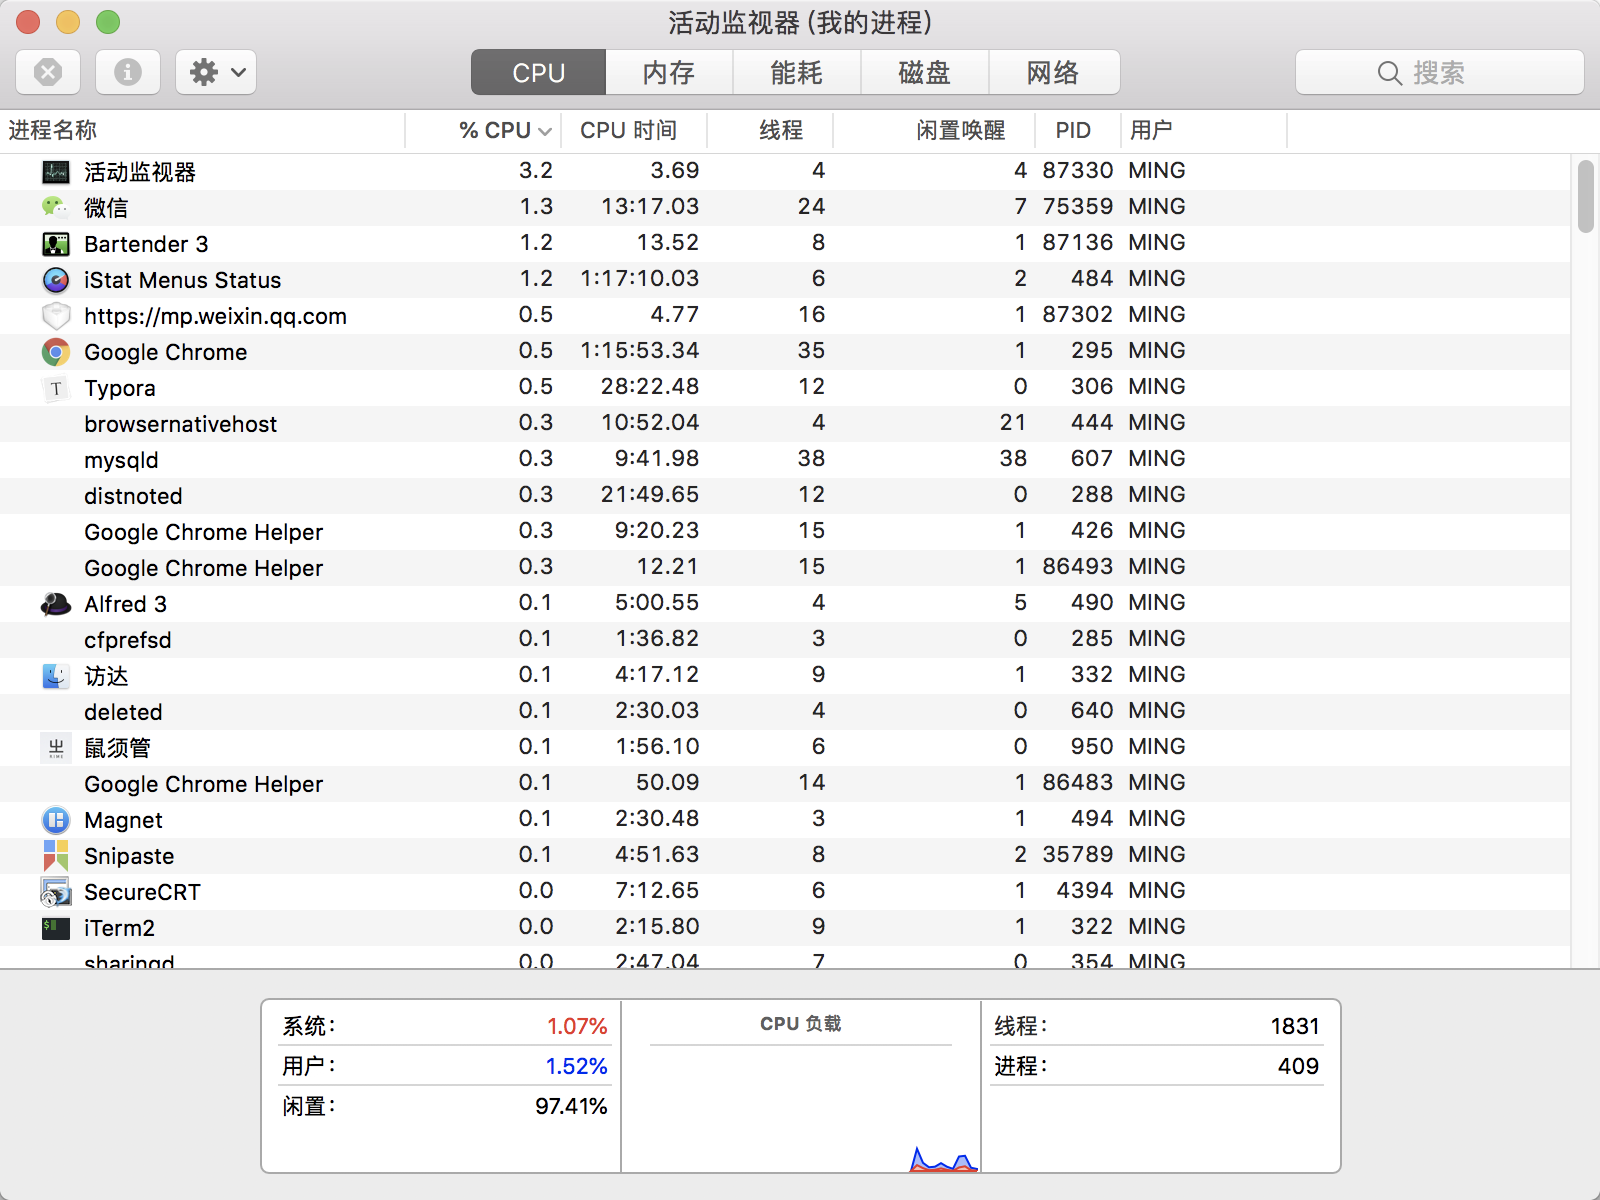Switch to the 网络 network tab

pyautogui.click(x=1054, y=72)
